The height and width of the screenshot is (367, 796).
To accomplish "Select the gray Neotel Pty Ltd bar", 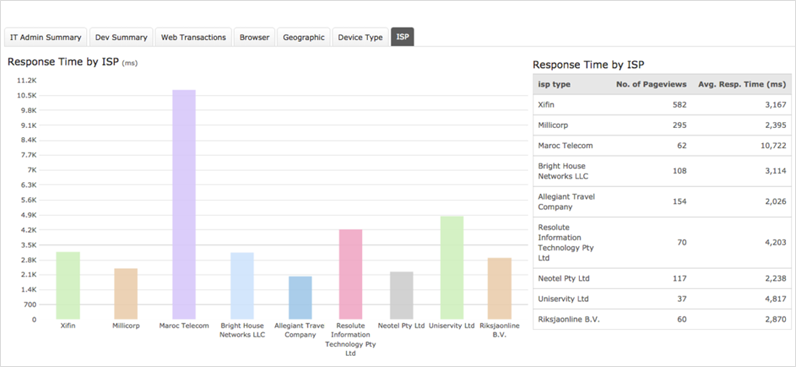I will [402, 295].
